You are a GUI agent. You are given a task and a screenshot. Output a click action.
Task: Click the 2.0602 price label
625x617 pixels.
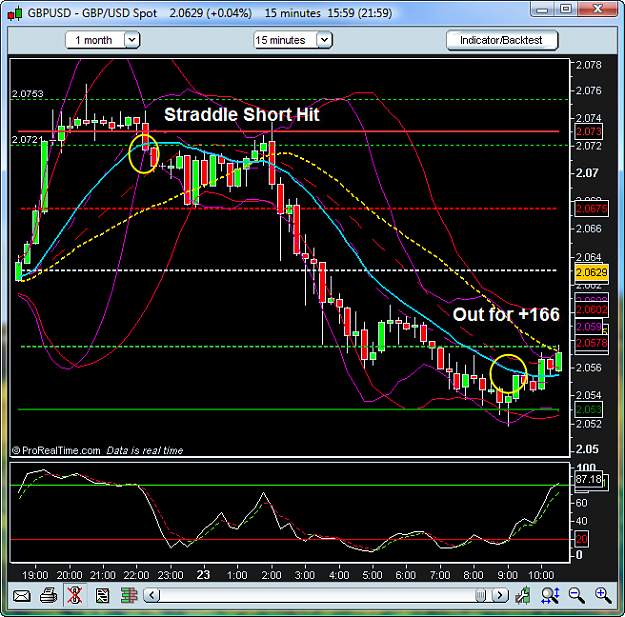[x=592, y=310]
